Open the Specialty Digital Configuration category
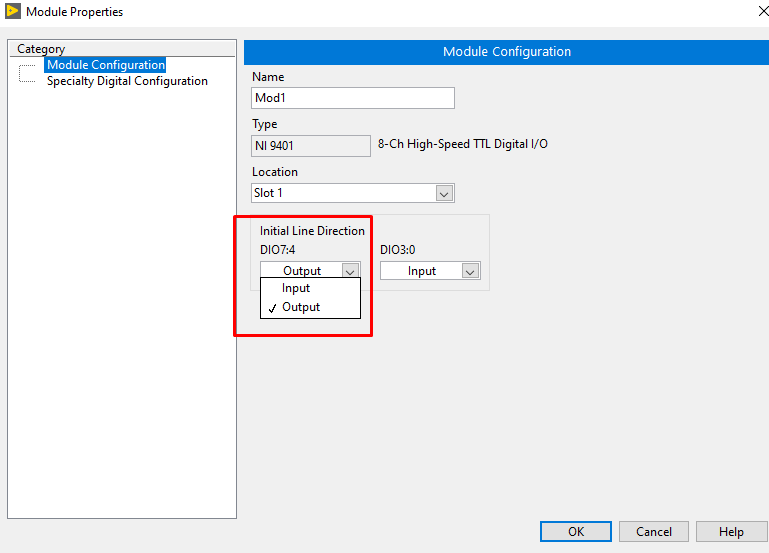Viewport: 769px width, 553px height. point(127,81)
